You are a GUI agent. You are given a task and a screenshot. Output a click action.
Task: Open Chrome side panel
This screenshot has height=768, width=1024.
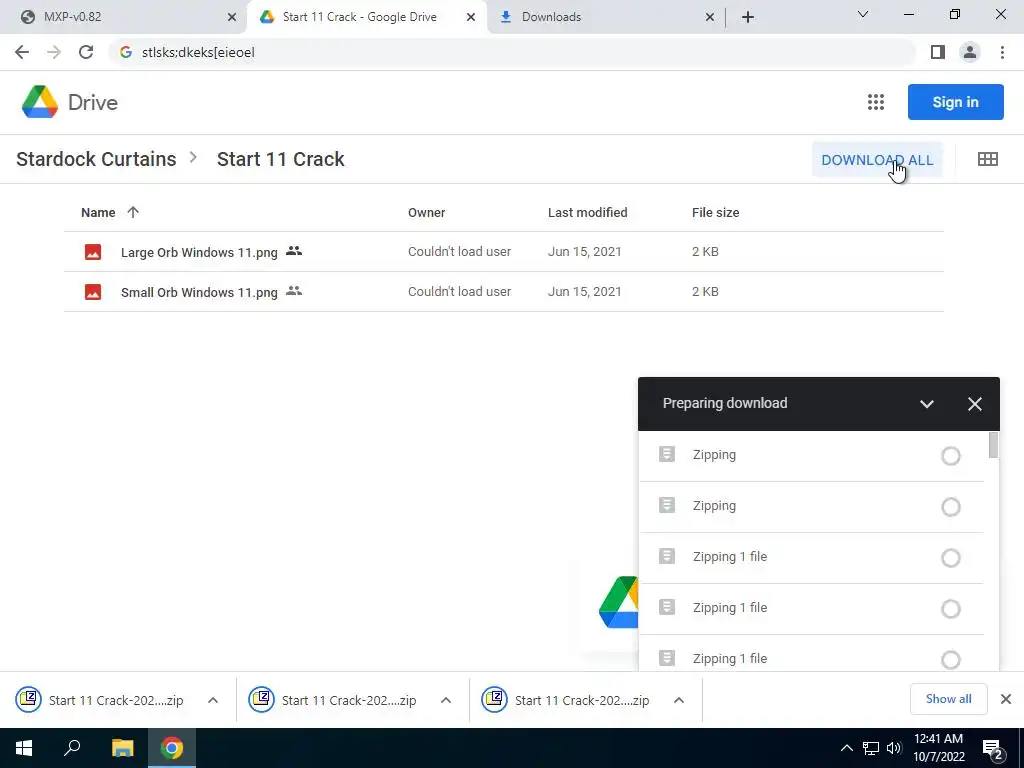[x=938, y=52]
